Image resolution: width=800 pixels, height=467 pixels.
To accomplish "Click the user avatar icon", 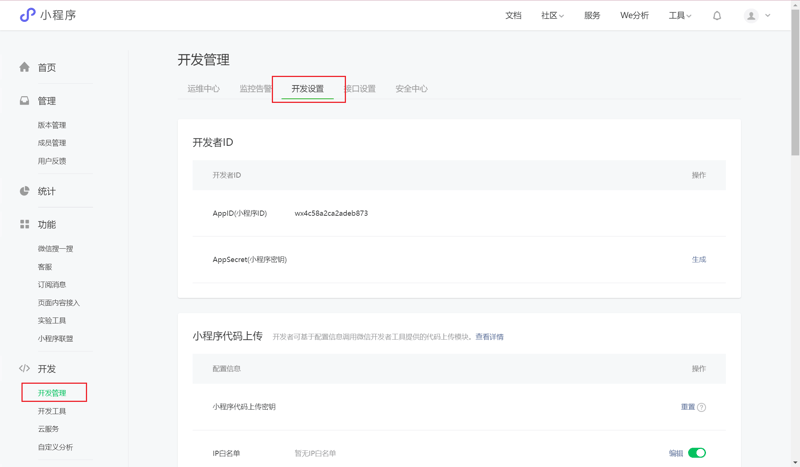I will [x=751, y=16].
